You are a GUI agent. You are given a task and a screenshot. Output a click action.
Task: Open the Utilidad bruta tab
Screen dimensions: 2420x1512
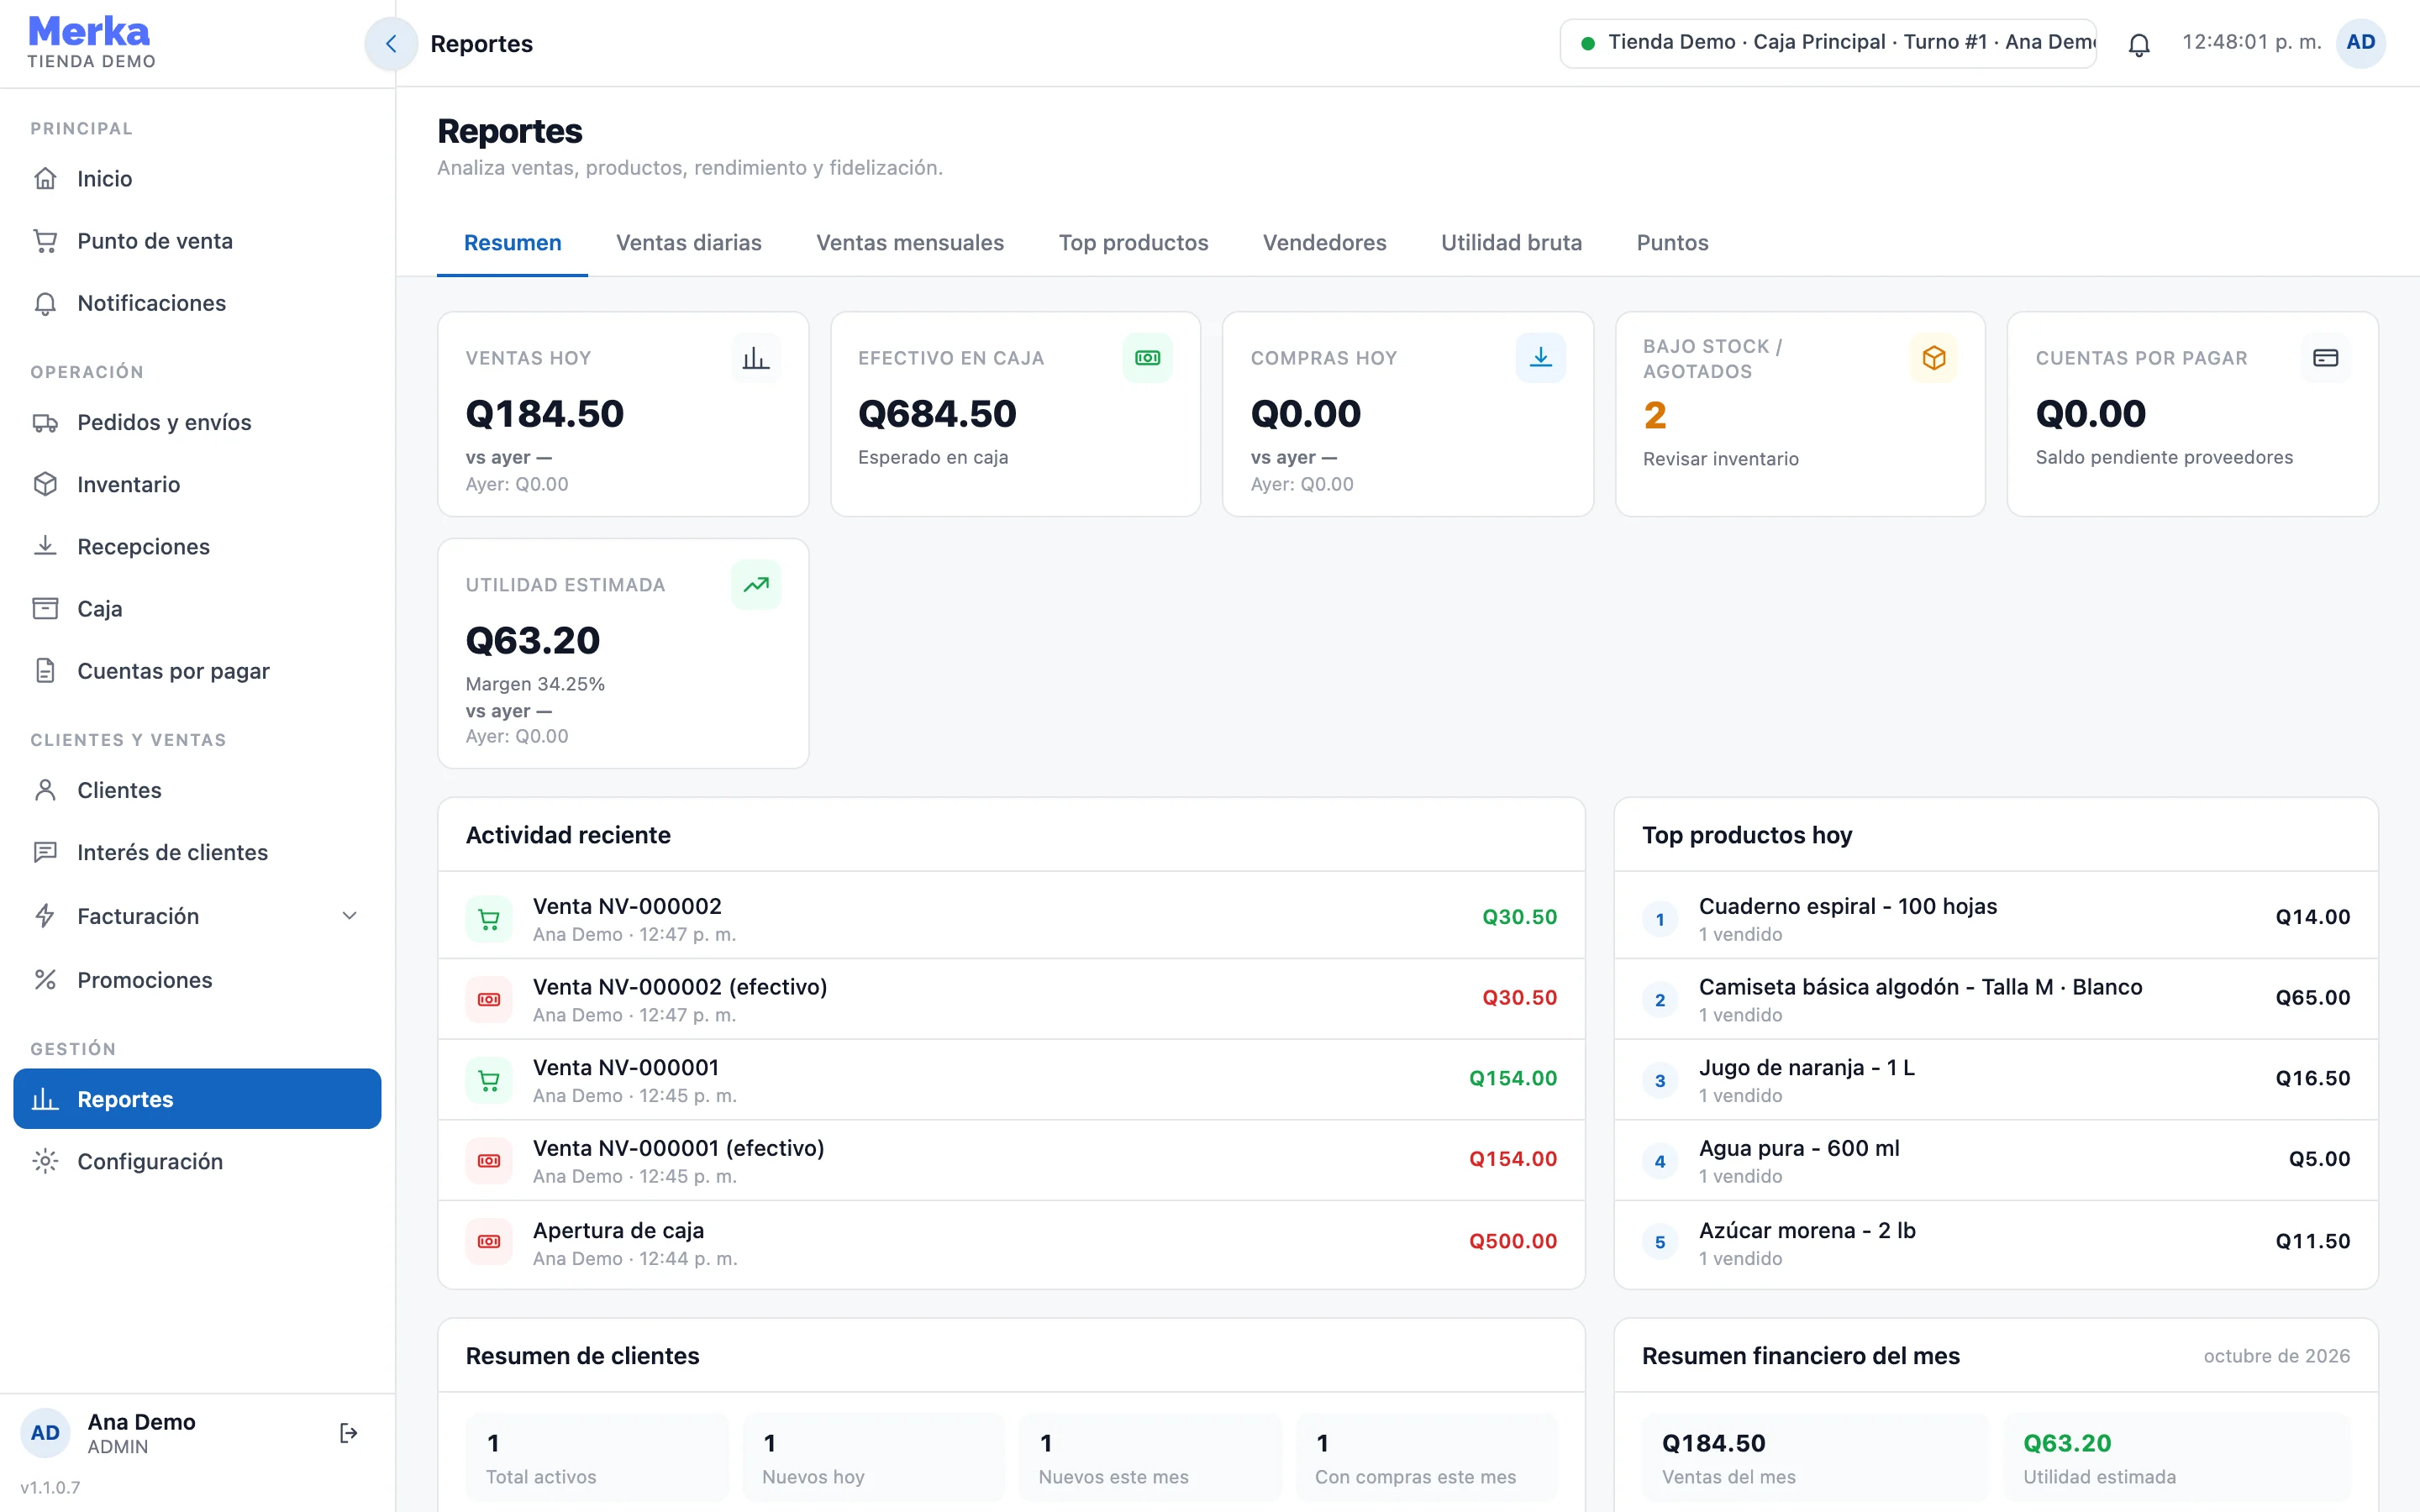[1511, 243]
